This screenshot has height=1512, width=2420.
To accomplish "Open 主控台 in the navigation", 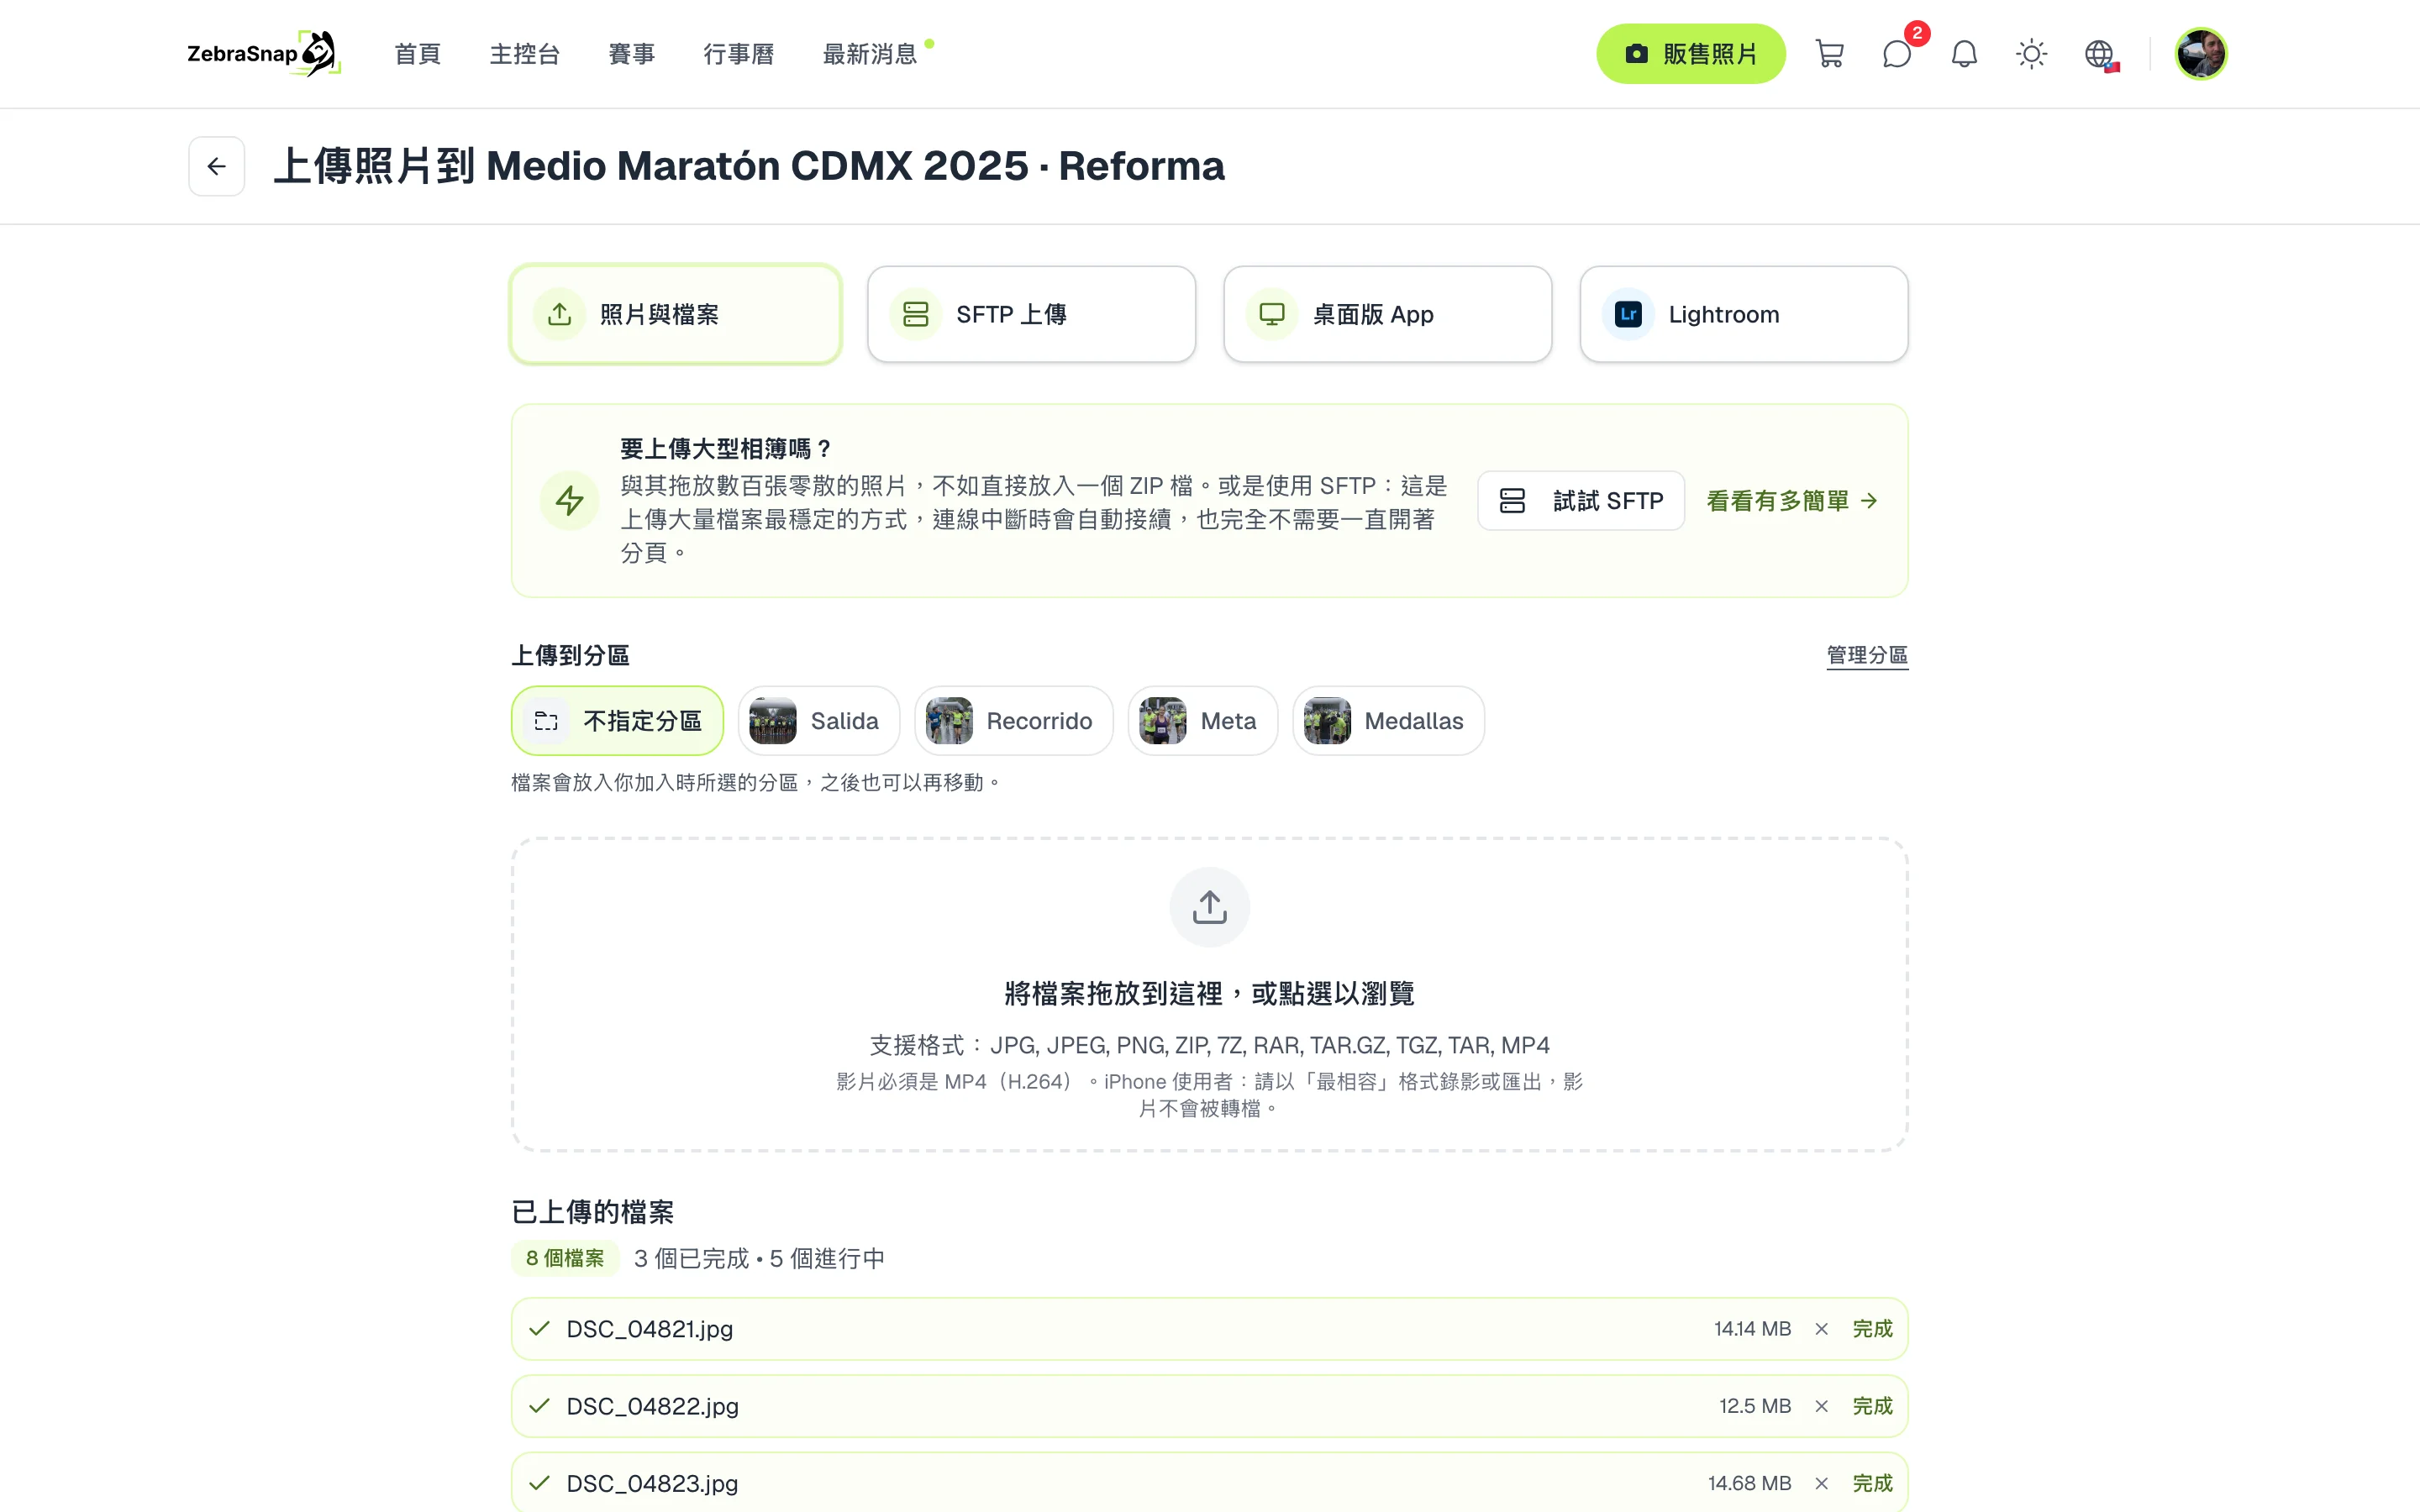I will click(x=524, y=54).
